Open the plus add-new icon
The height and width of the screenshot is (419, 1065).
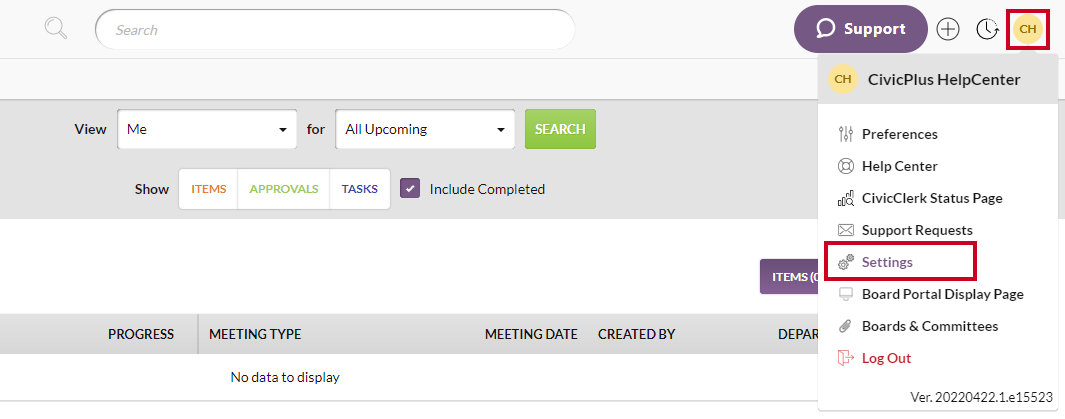point(947,29)
